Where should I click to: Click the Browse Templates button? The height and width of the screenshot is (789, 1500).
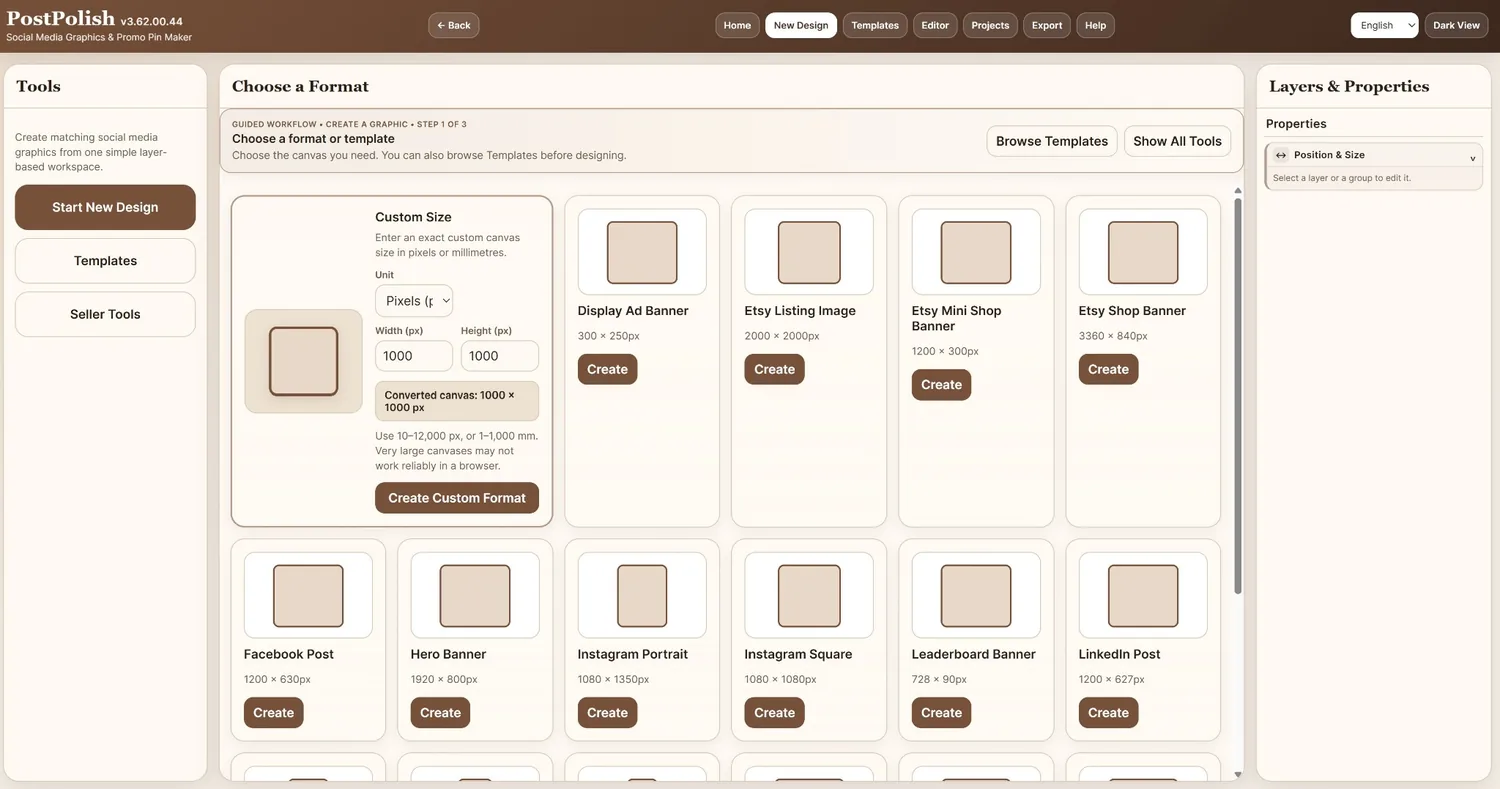tap(1052, 141)
